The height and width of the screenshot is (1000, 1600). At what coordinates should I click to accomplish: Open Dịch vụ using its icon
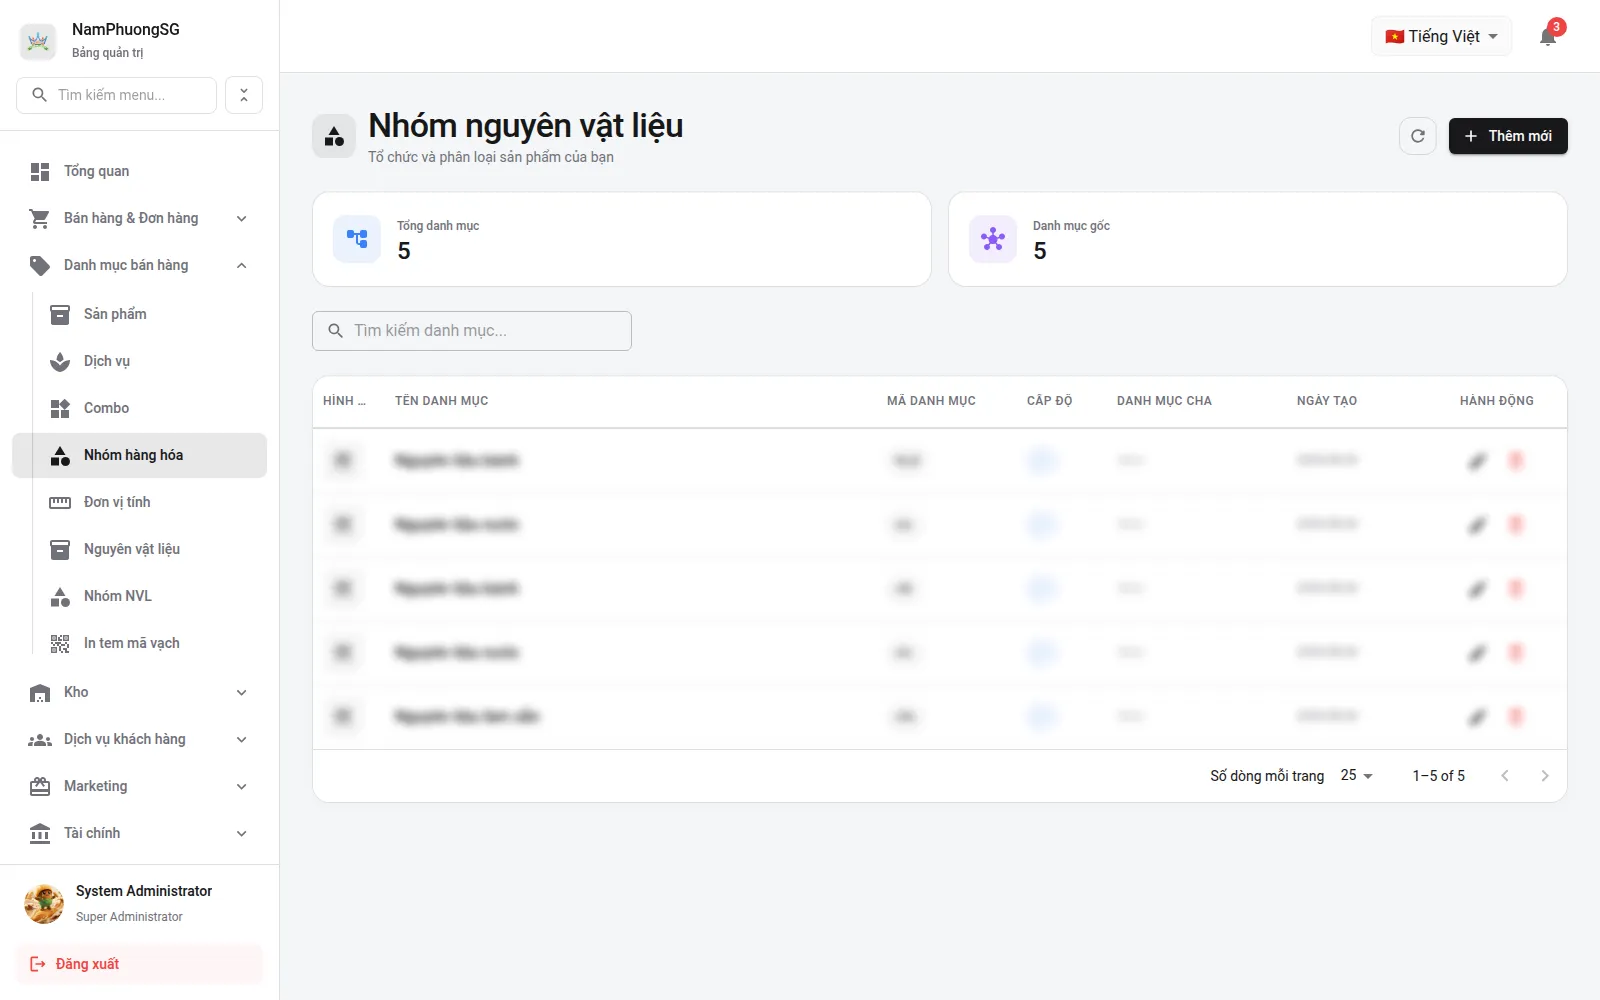coord(60,362)
